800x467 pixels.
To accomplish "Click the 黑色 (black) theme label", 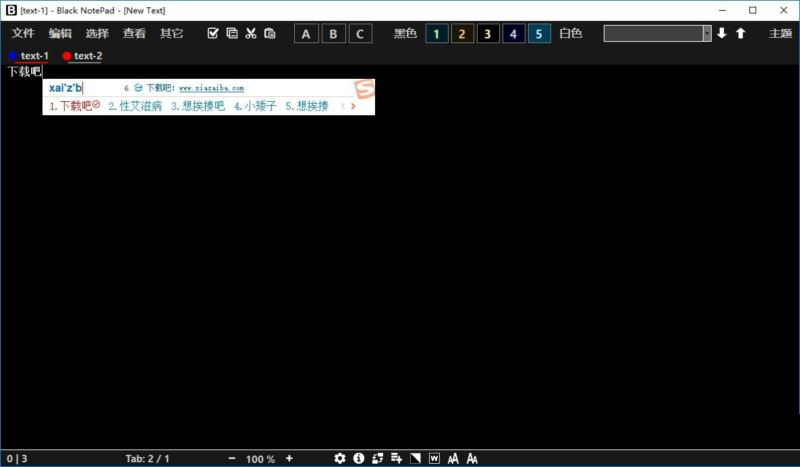I will 405,34.
